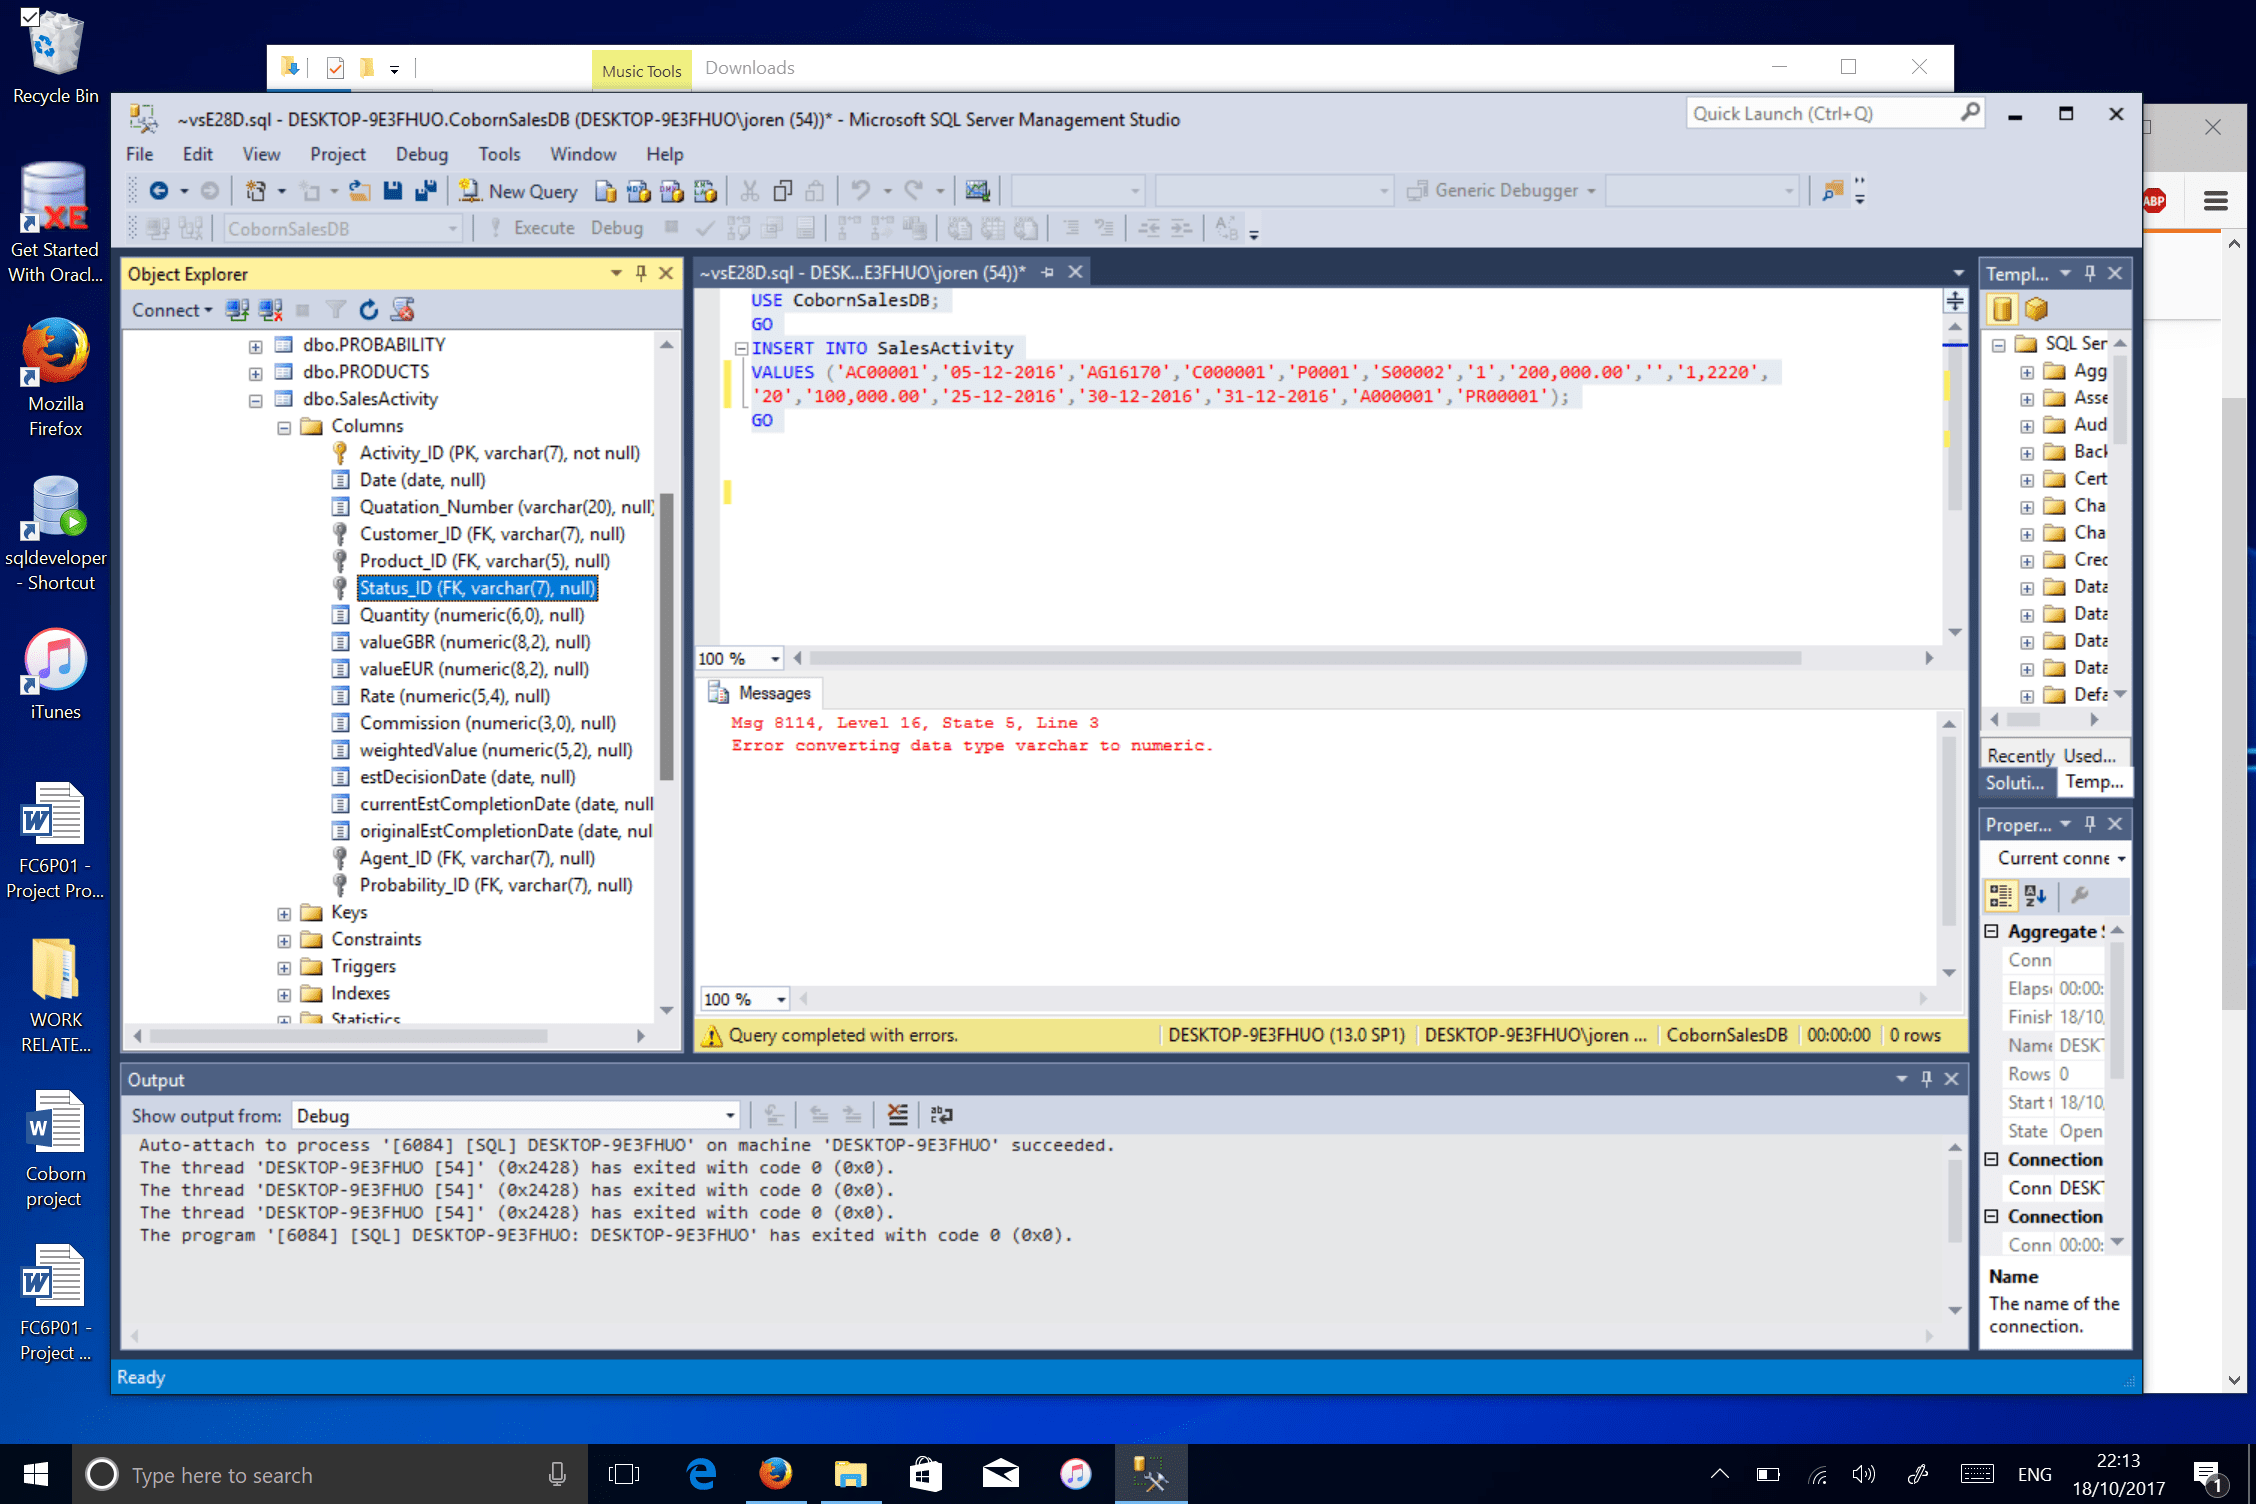Click the Save All icon in toolbar
2256x1504 pixels.
point(427,191)
